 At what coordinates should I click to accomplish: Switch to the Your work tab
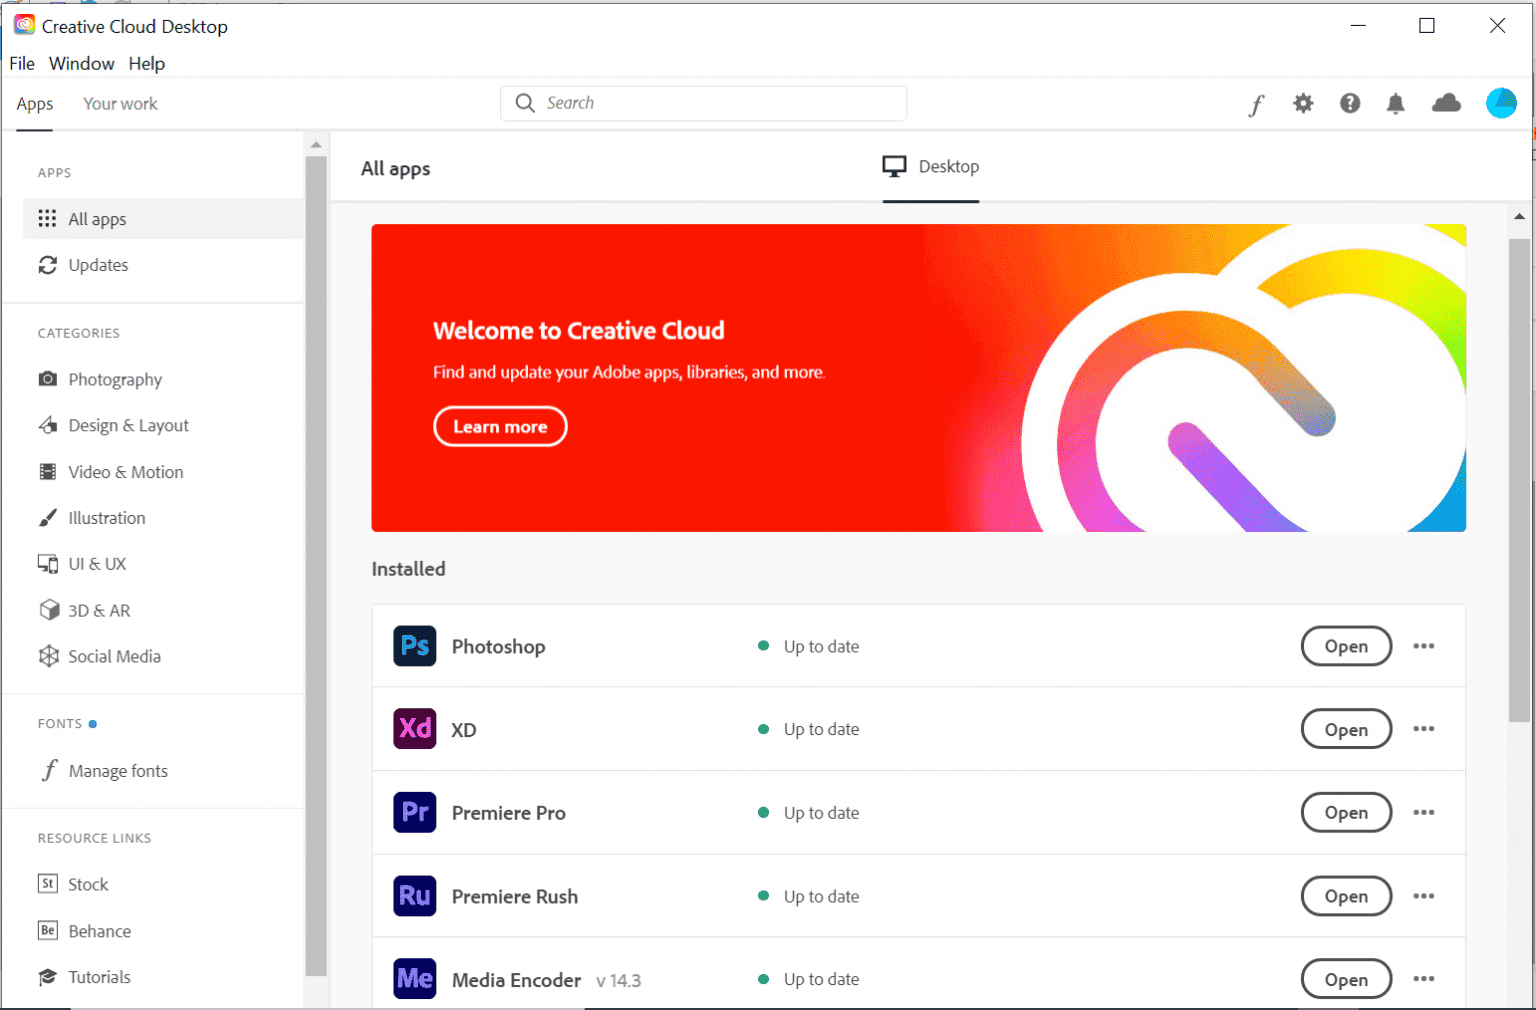(120, 104)
